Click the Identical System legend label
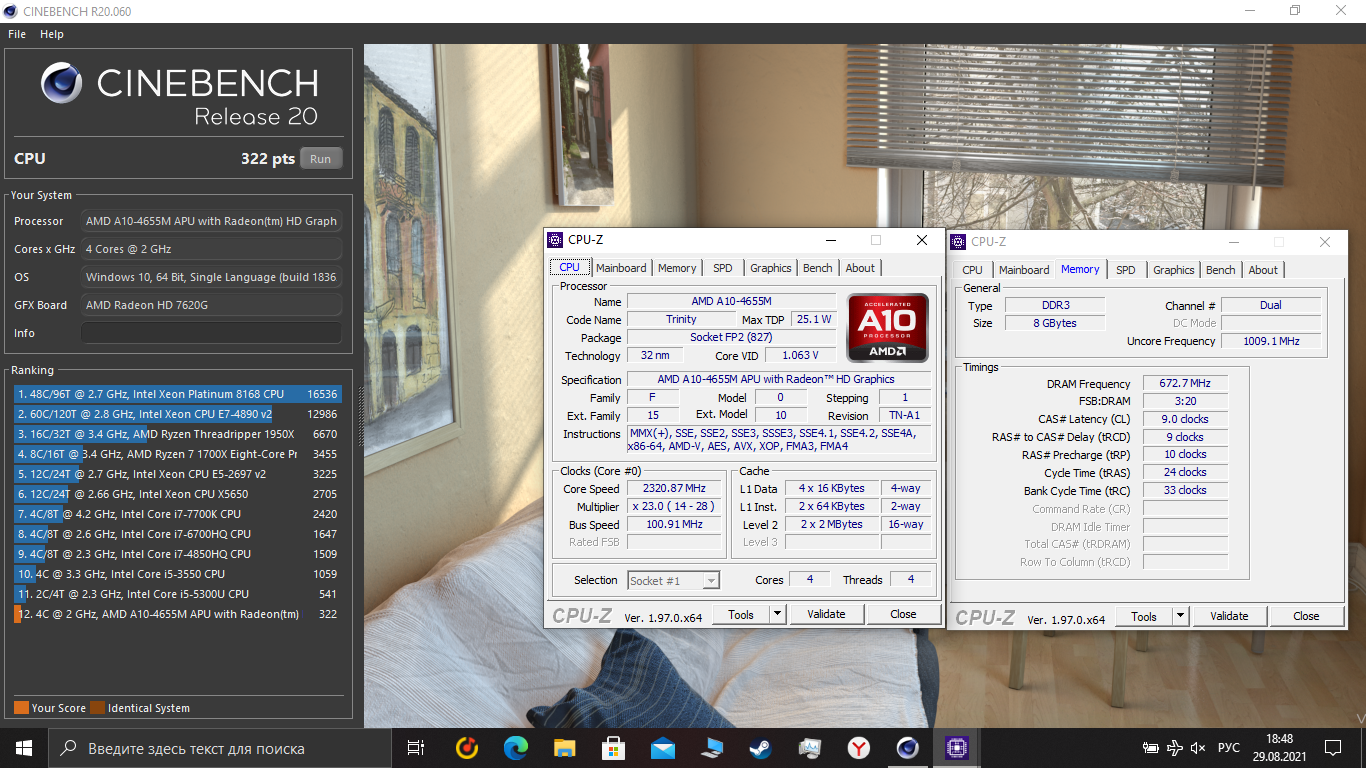 pos(149,708)
